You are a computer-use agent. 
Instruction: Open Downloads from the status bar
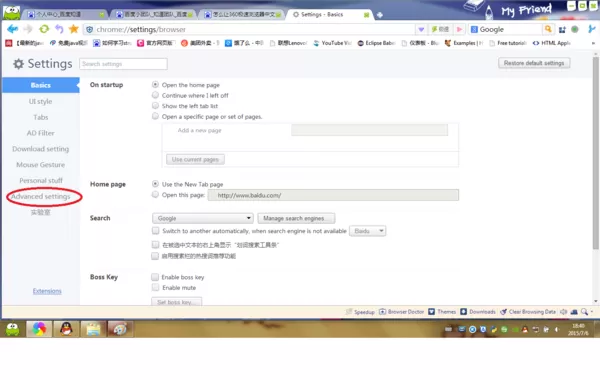[x=478, y=312]
